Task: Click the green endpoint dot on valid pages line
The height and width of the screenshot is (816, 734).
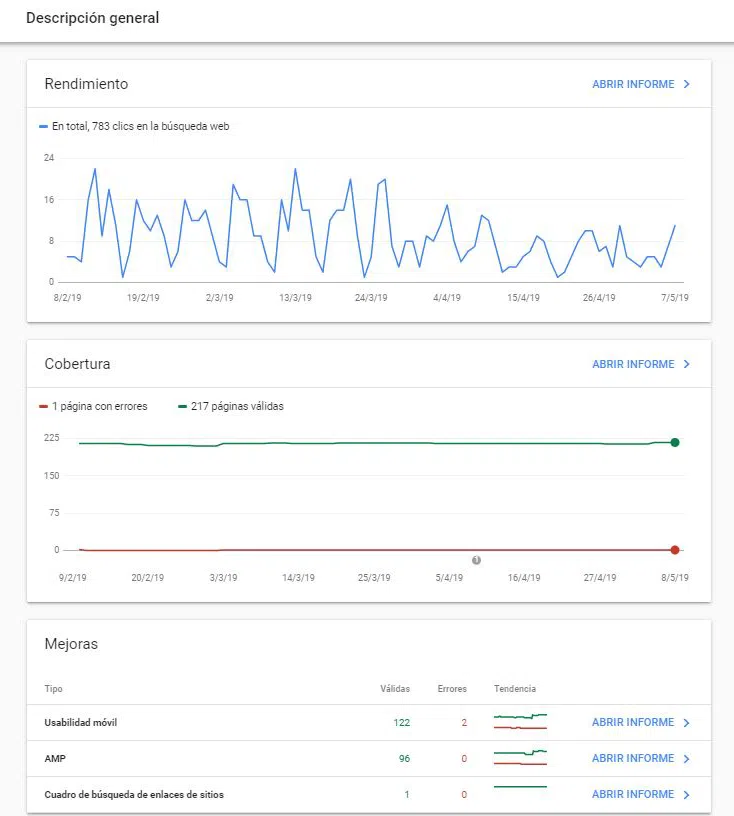Action: pos(675,442)
